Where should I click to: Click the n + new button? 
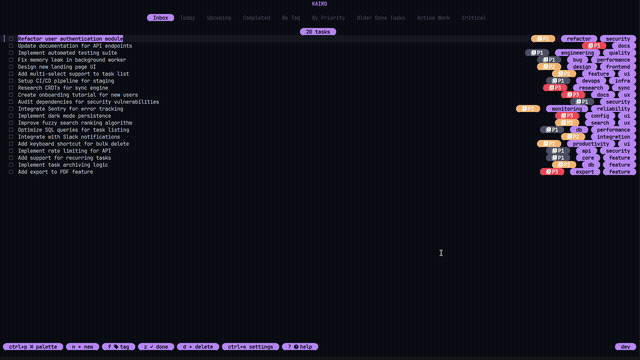point(82,347)
